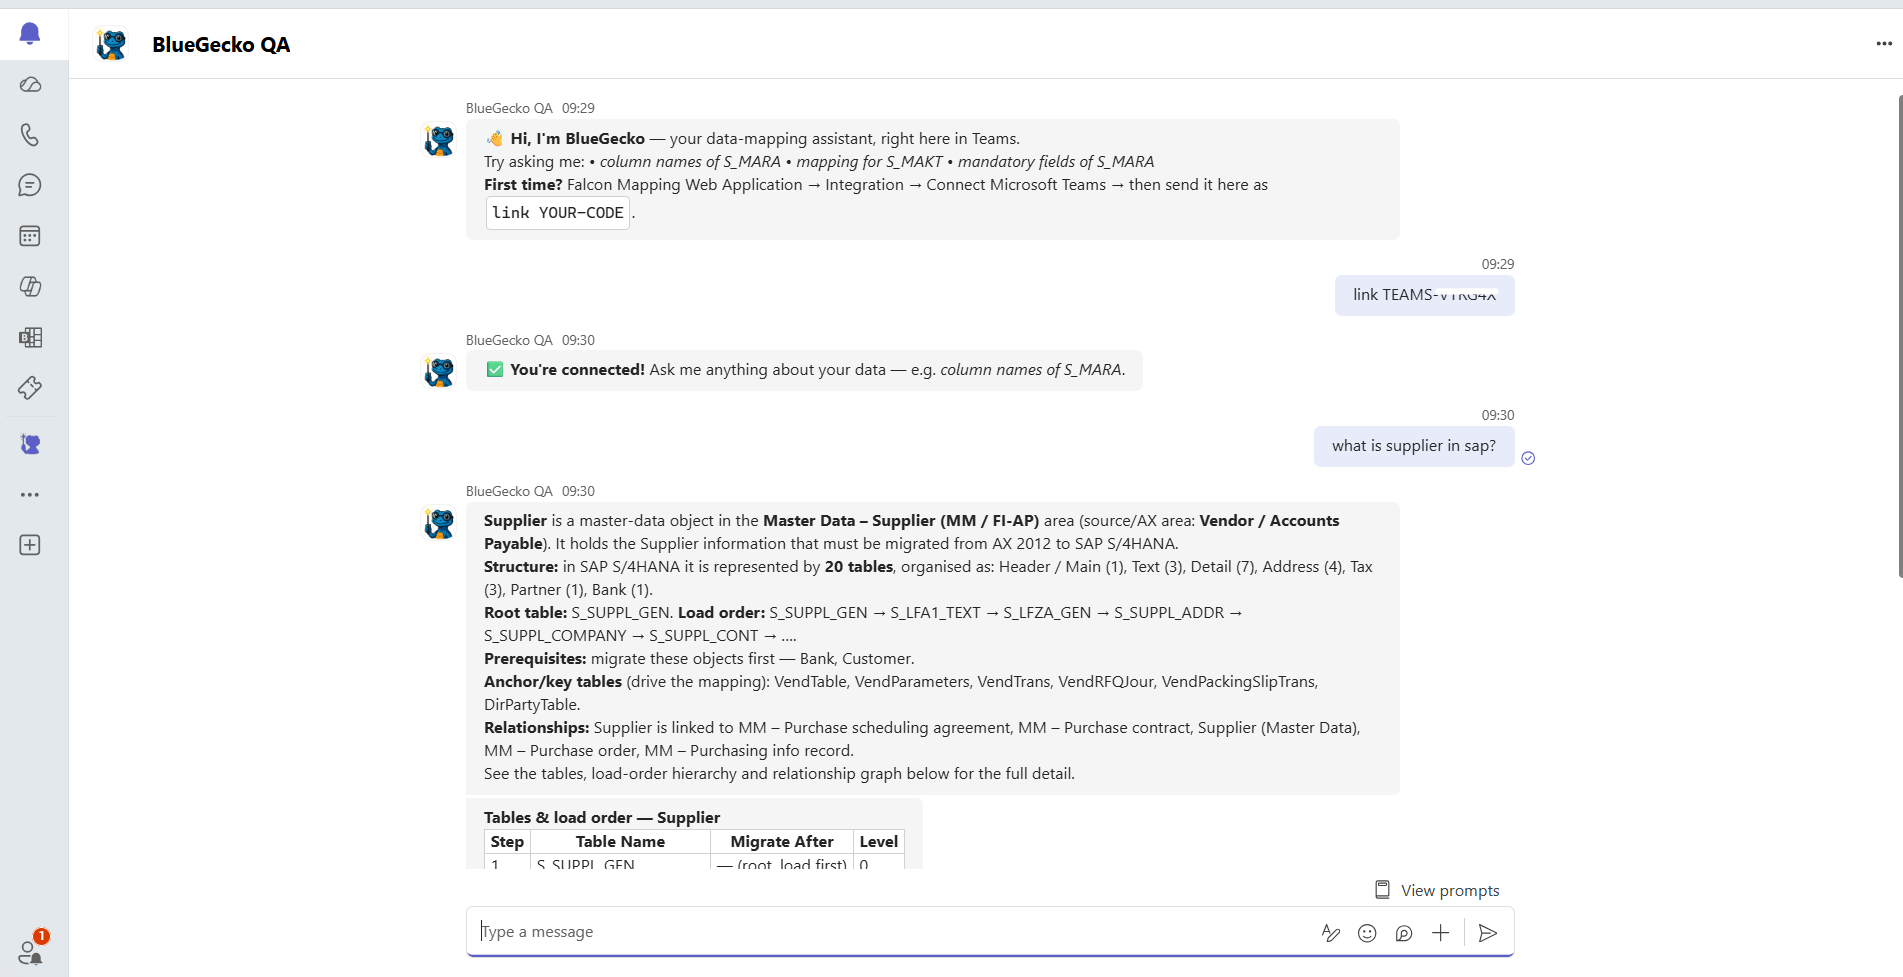Open the people icon with notification badge
Screen dimensions: 1903x977
[x=30, y=950]
